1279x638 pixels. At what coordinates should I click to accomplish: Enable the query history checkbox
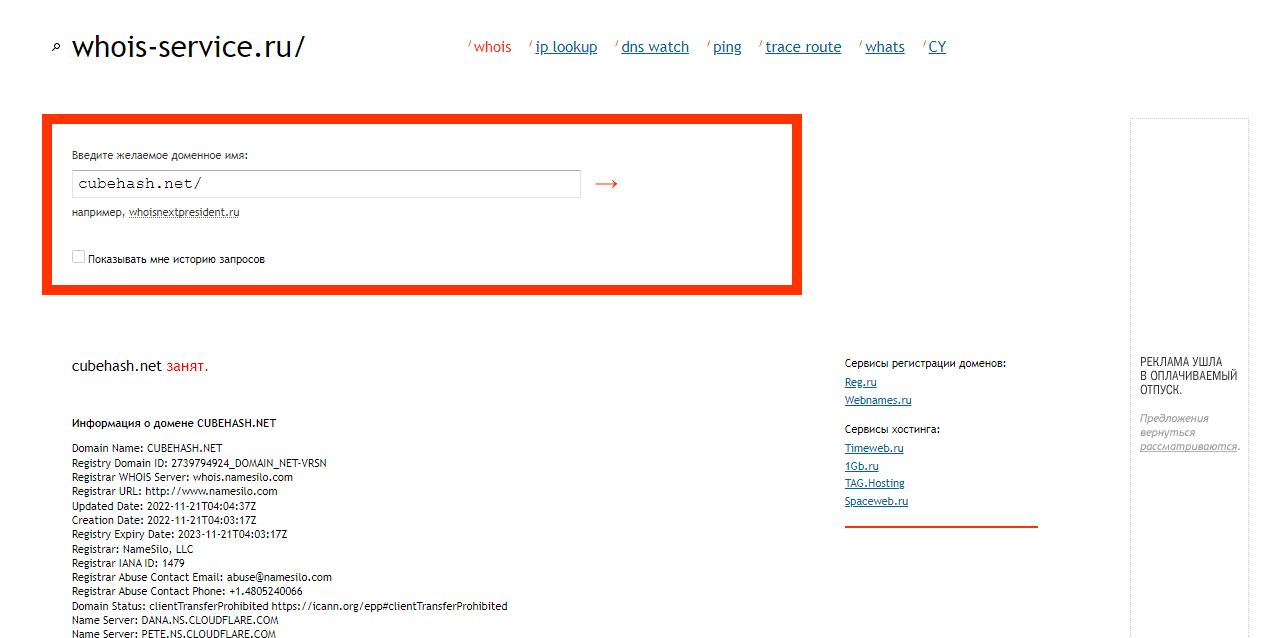(x=79, y=258)
